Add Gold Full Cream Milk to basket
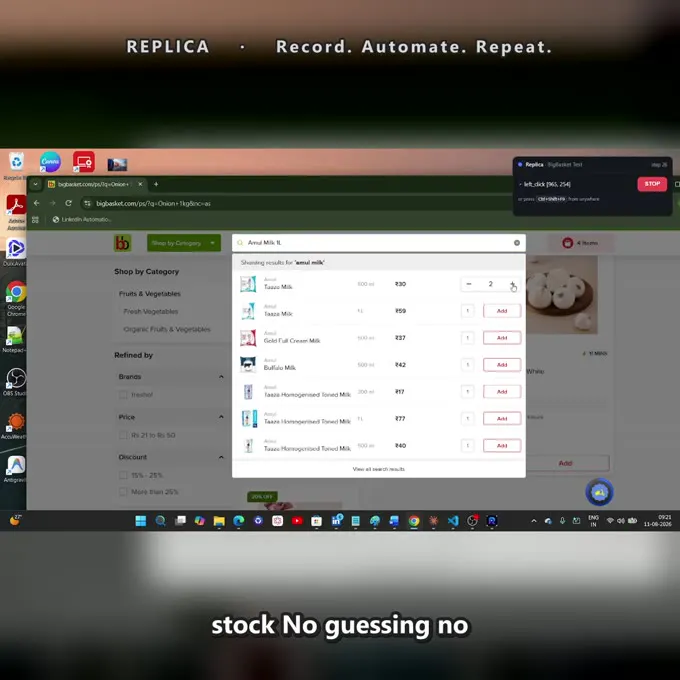The width and height of the screenshot is (680, 680). (x=502, y=338)
